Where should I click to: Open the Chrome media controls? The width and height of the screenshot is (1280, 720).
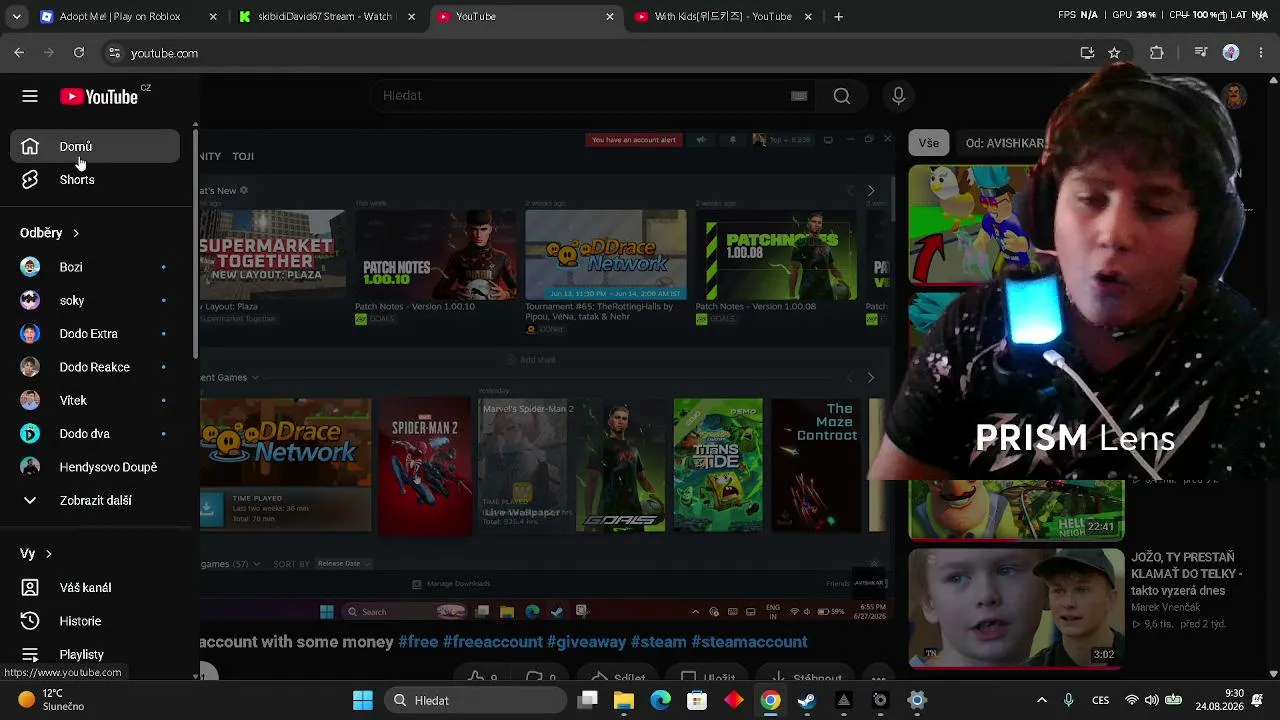pos(1201,53)
